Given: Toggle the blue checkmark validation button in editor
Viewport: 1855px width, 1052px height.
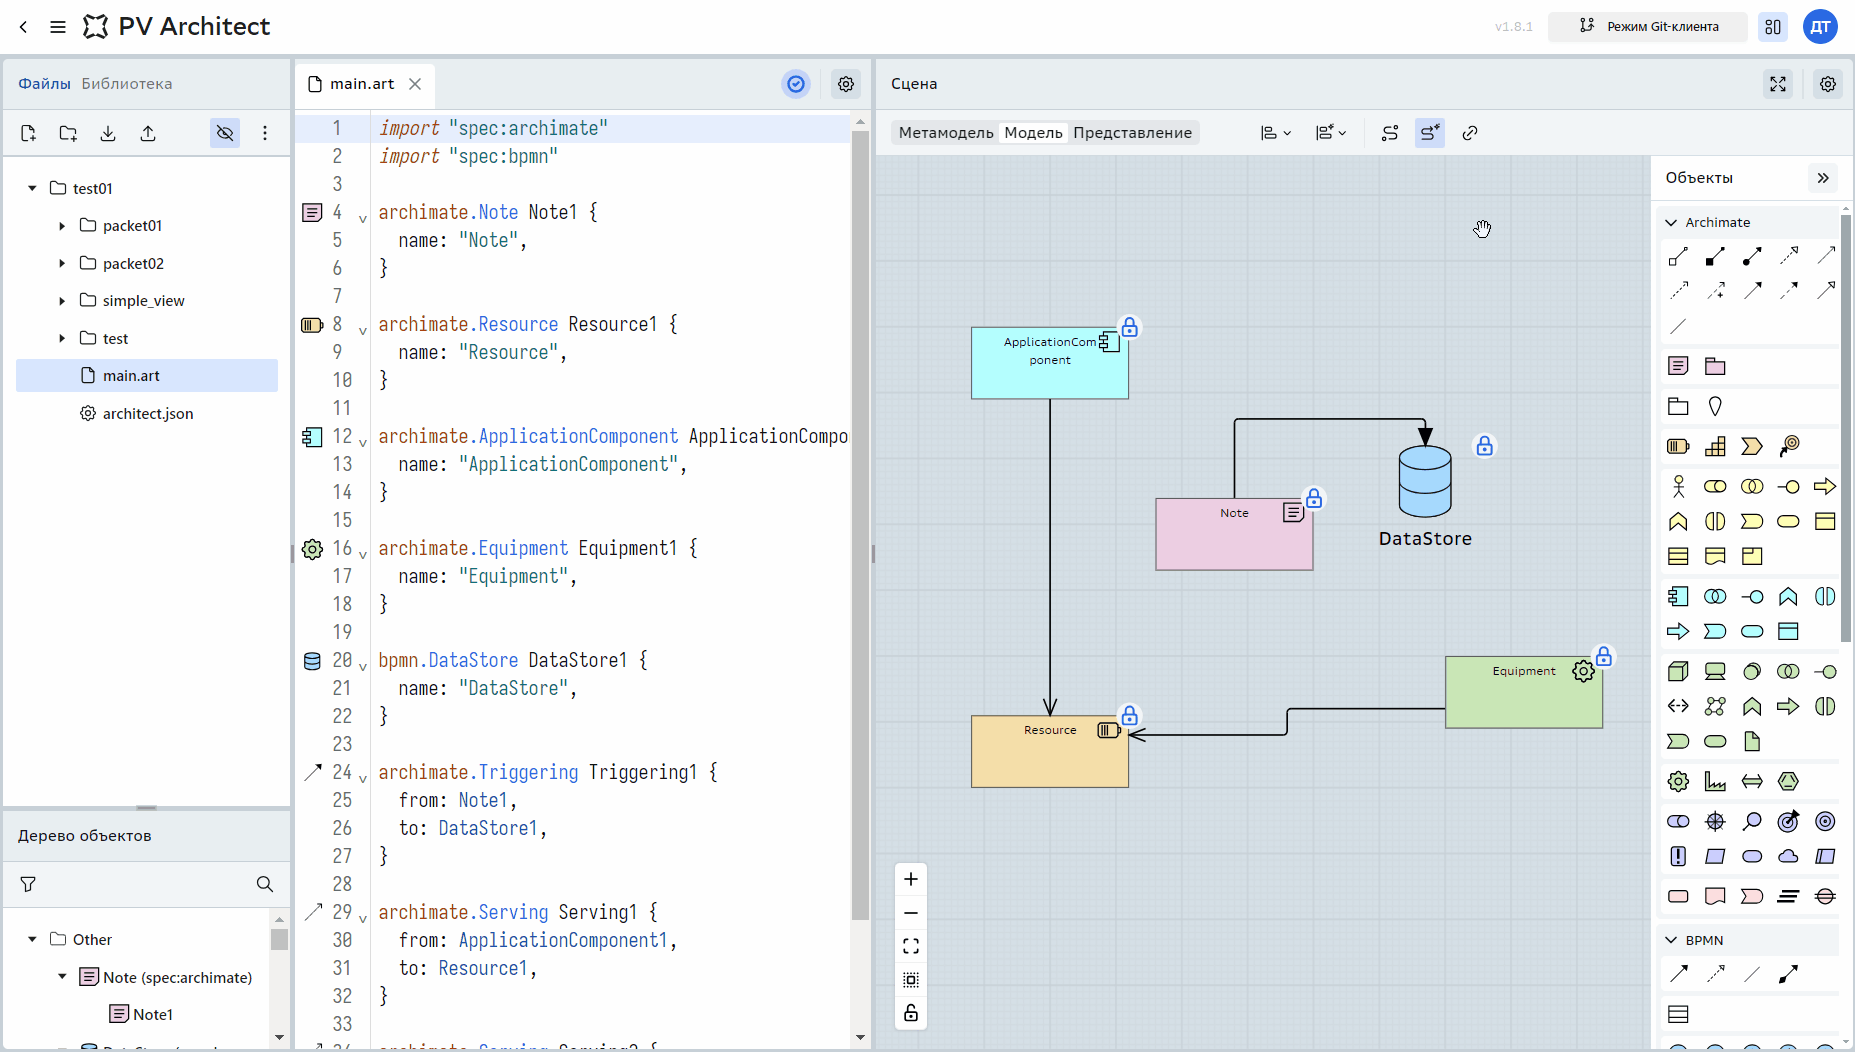Looking at the screenshot, I should (x=796, y=84).
